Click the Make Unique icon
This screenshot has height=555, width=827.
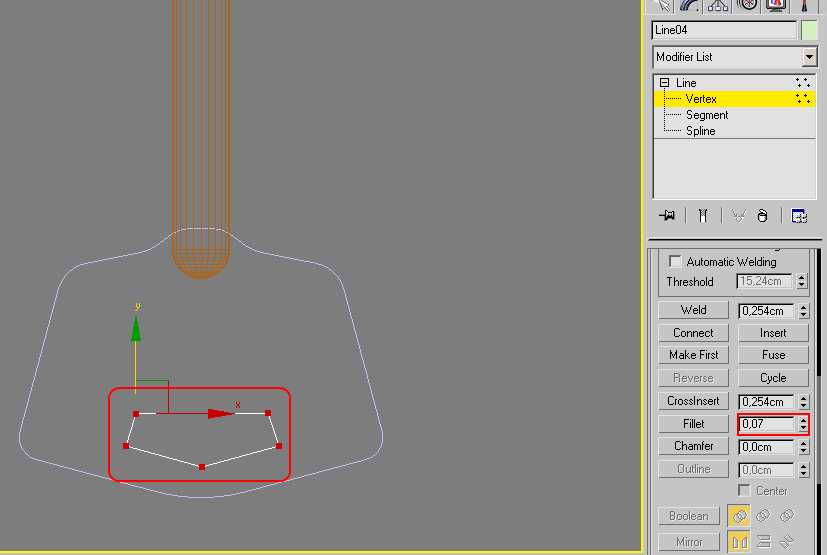tap(738, 215)
